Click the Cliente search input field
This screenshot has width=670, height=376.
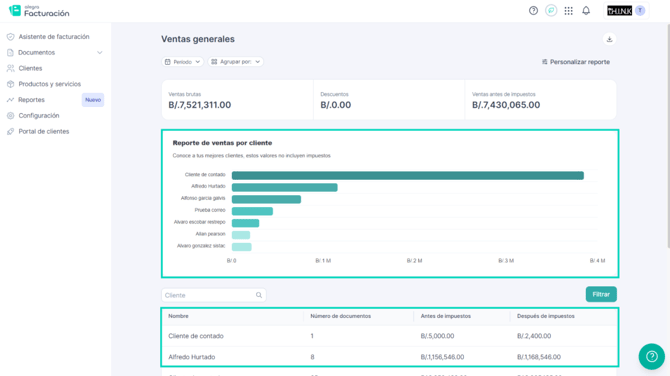pos(214,295)
